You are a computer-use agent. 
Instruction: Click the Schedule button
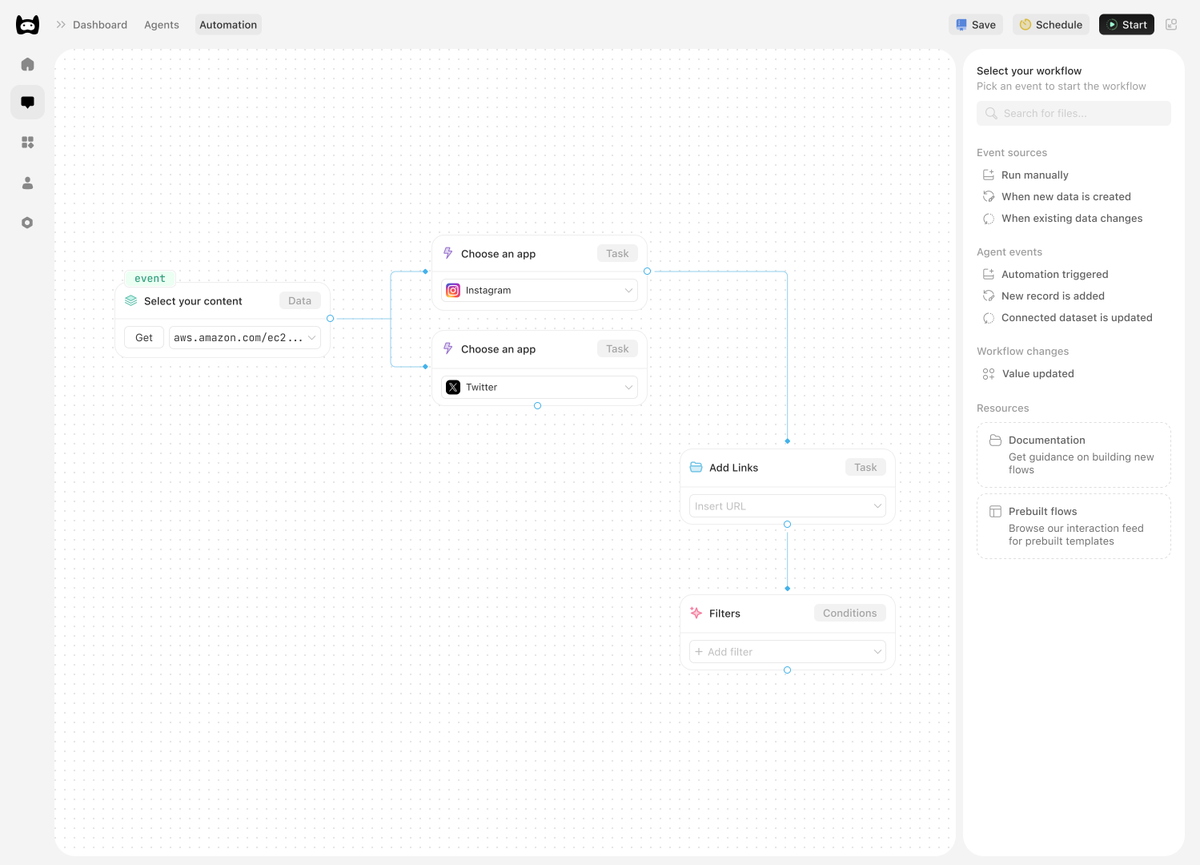(1050, 24)
